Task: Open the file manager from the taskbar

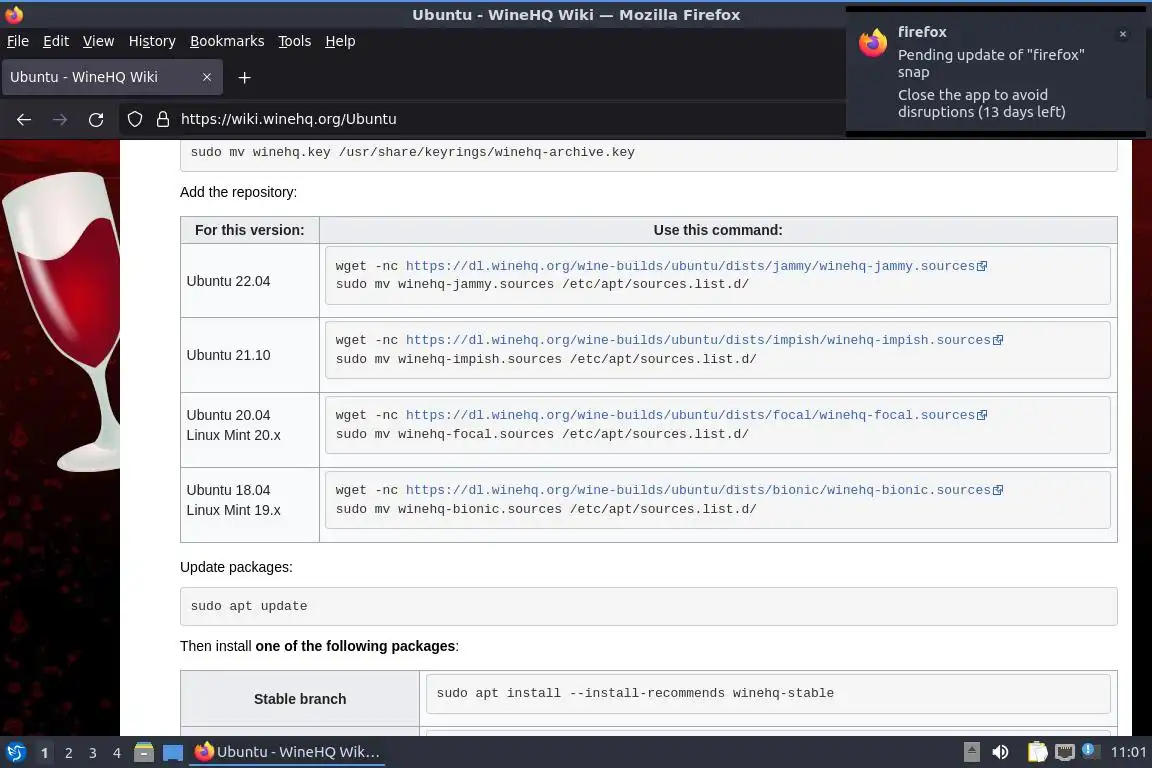Action: (144, 753)
